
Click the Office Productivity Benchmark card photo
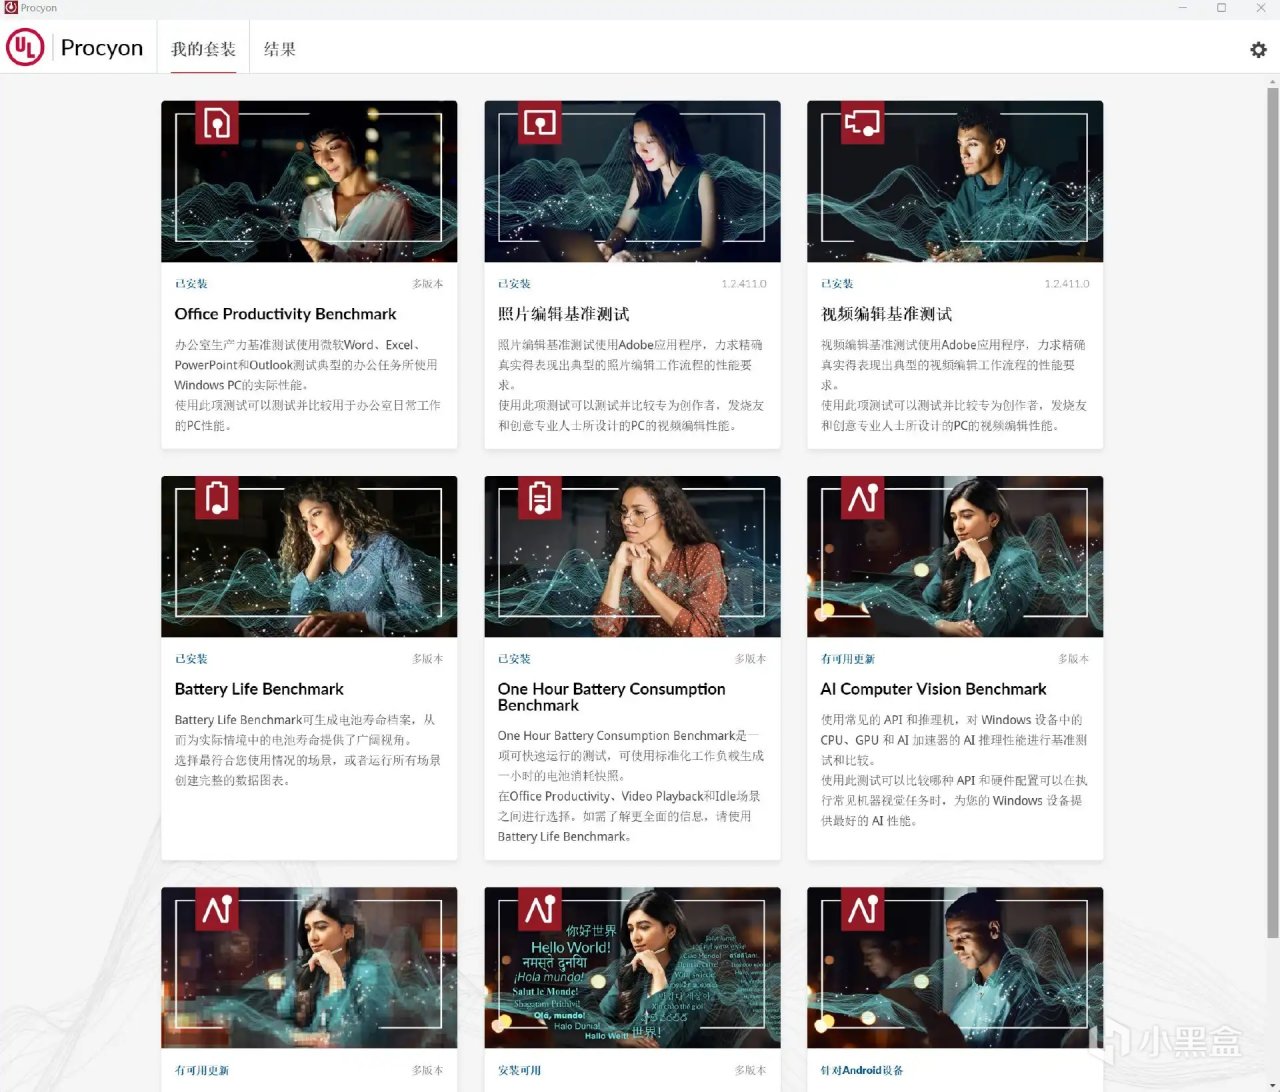coord(309,181)
